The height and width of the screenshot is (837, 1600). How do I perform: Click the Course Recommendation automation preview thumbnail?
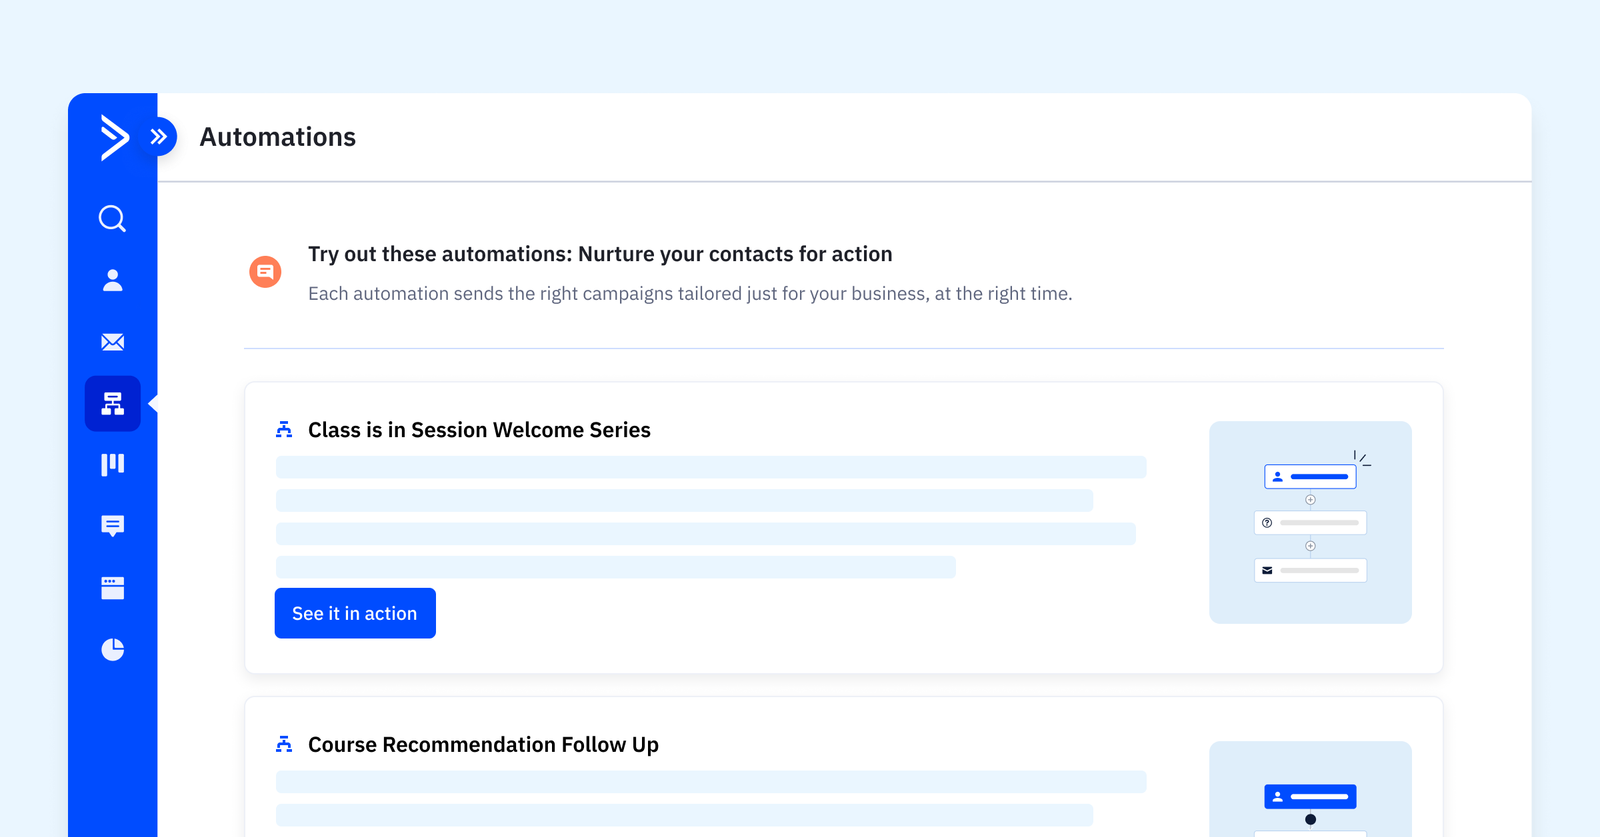(1310, 790)
